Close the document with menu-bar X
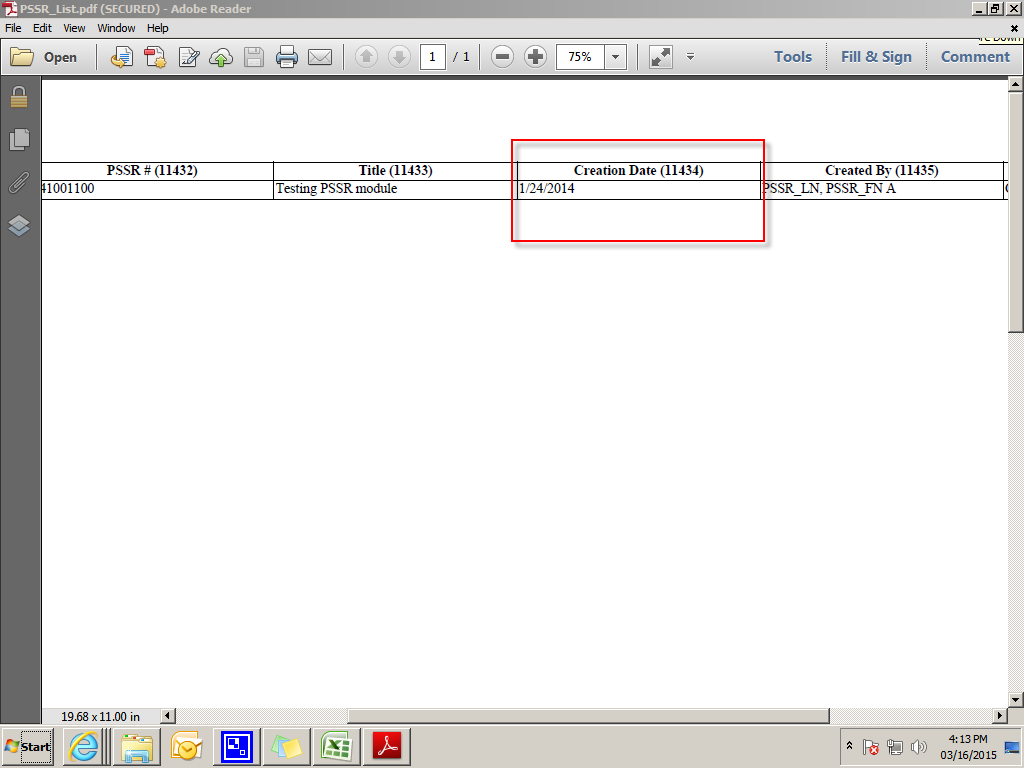Viewport: 1024px width, 768px height. pyautogui.click(x=1014, y=28)
